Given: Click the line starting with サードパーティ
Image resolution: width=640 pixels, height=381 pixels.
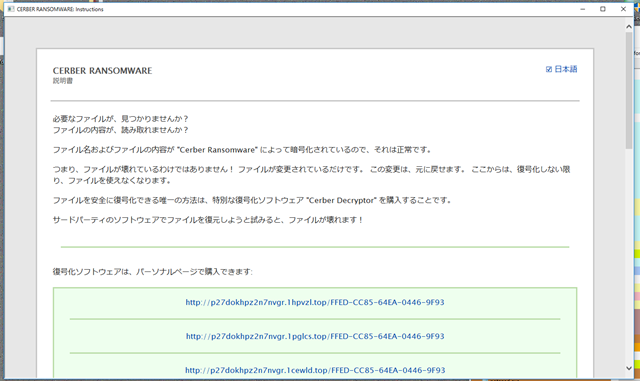Looking at the screenshot, I should tap(208, 220).
